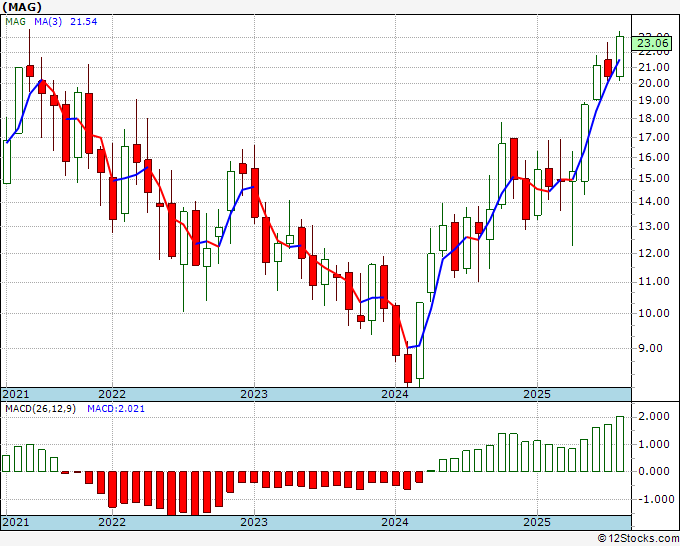Click the 20.00 price axis label
Image resolution: width=680 pixels, height=546 pixels.
click(x=654, y=83)
